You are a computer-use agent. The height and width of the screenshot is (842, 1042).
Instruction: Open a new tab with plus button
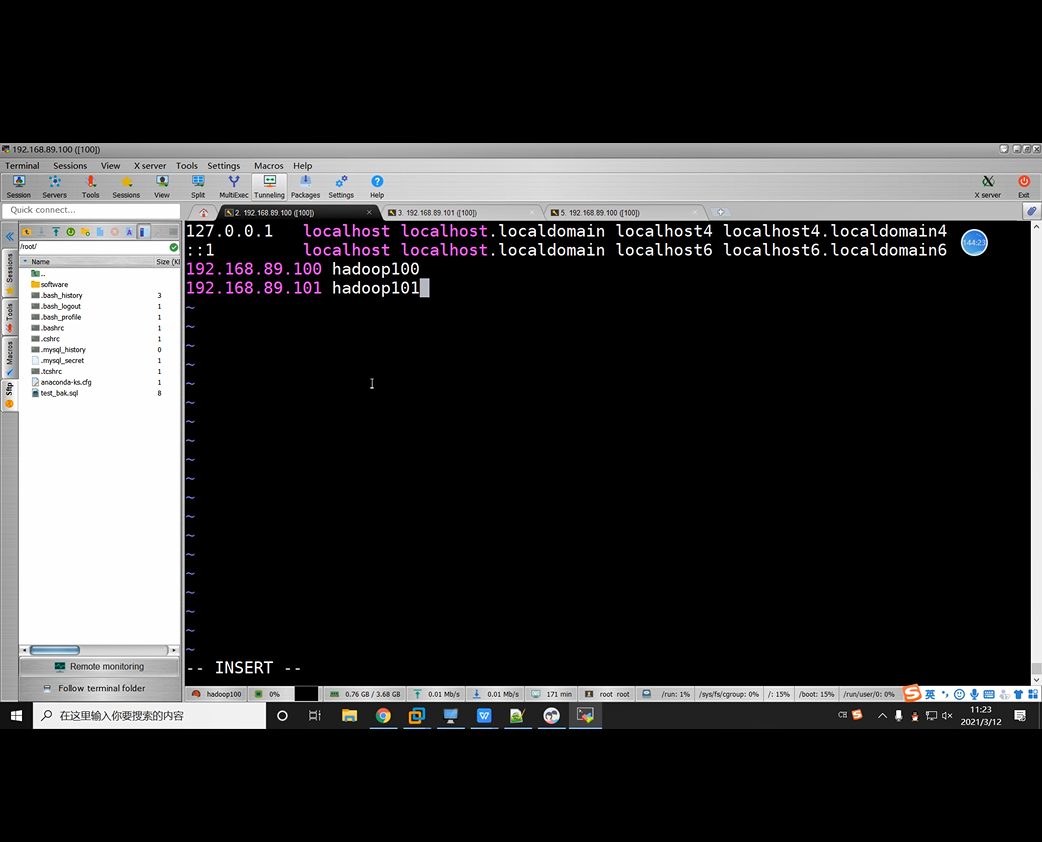[720, 213]
